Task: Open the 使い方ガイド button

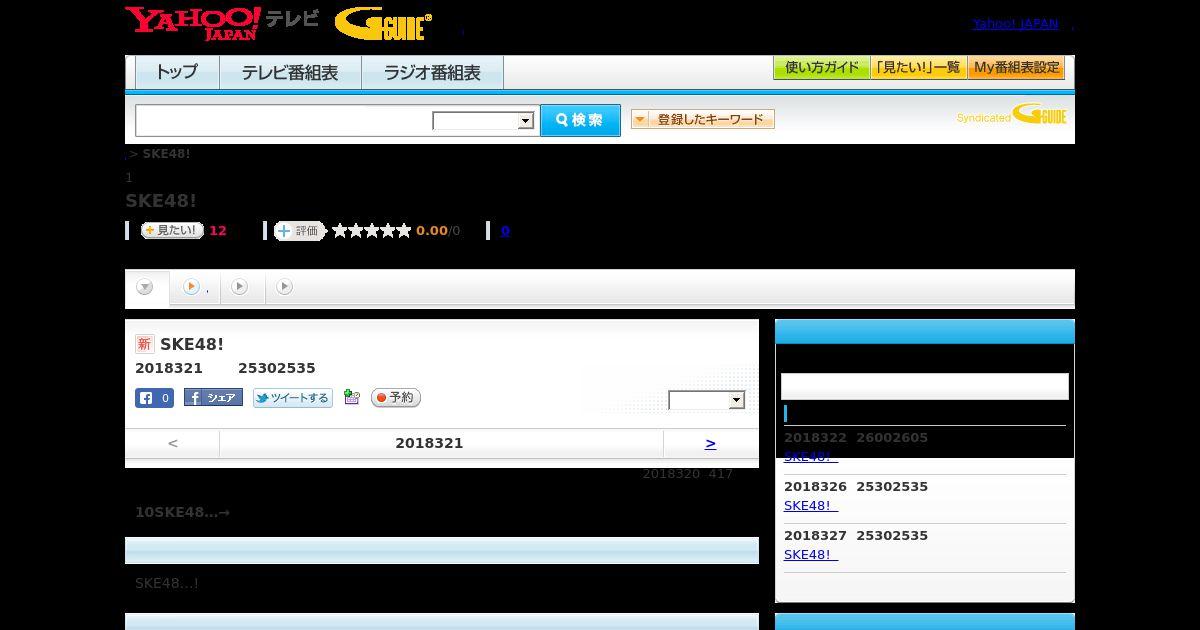Action: [x=821, y=68]
